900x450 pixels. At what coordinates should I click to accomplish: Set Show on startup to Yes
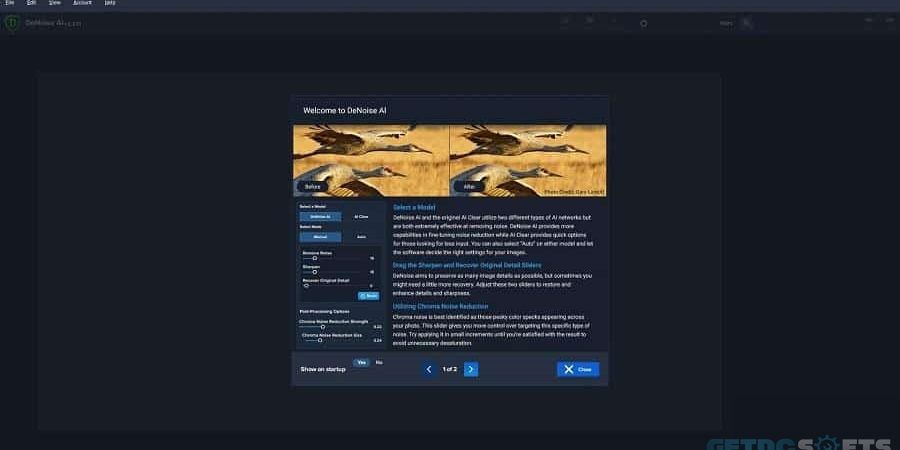361,362
